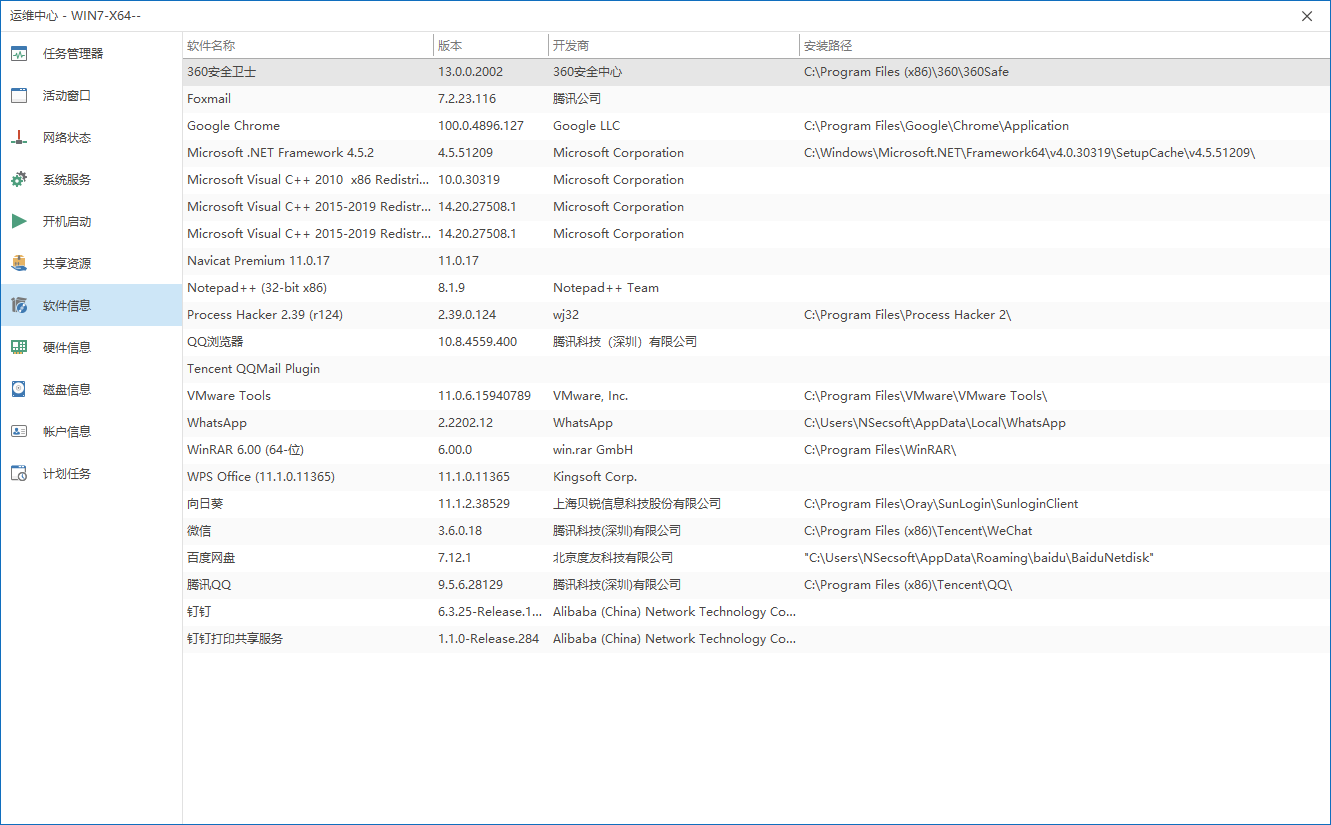The image size is (1331, 825).
Task: Select the Foxmail row
Action: point(756,99)
